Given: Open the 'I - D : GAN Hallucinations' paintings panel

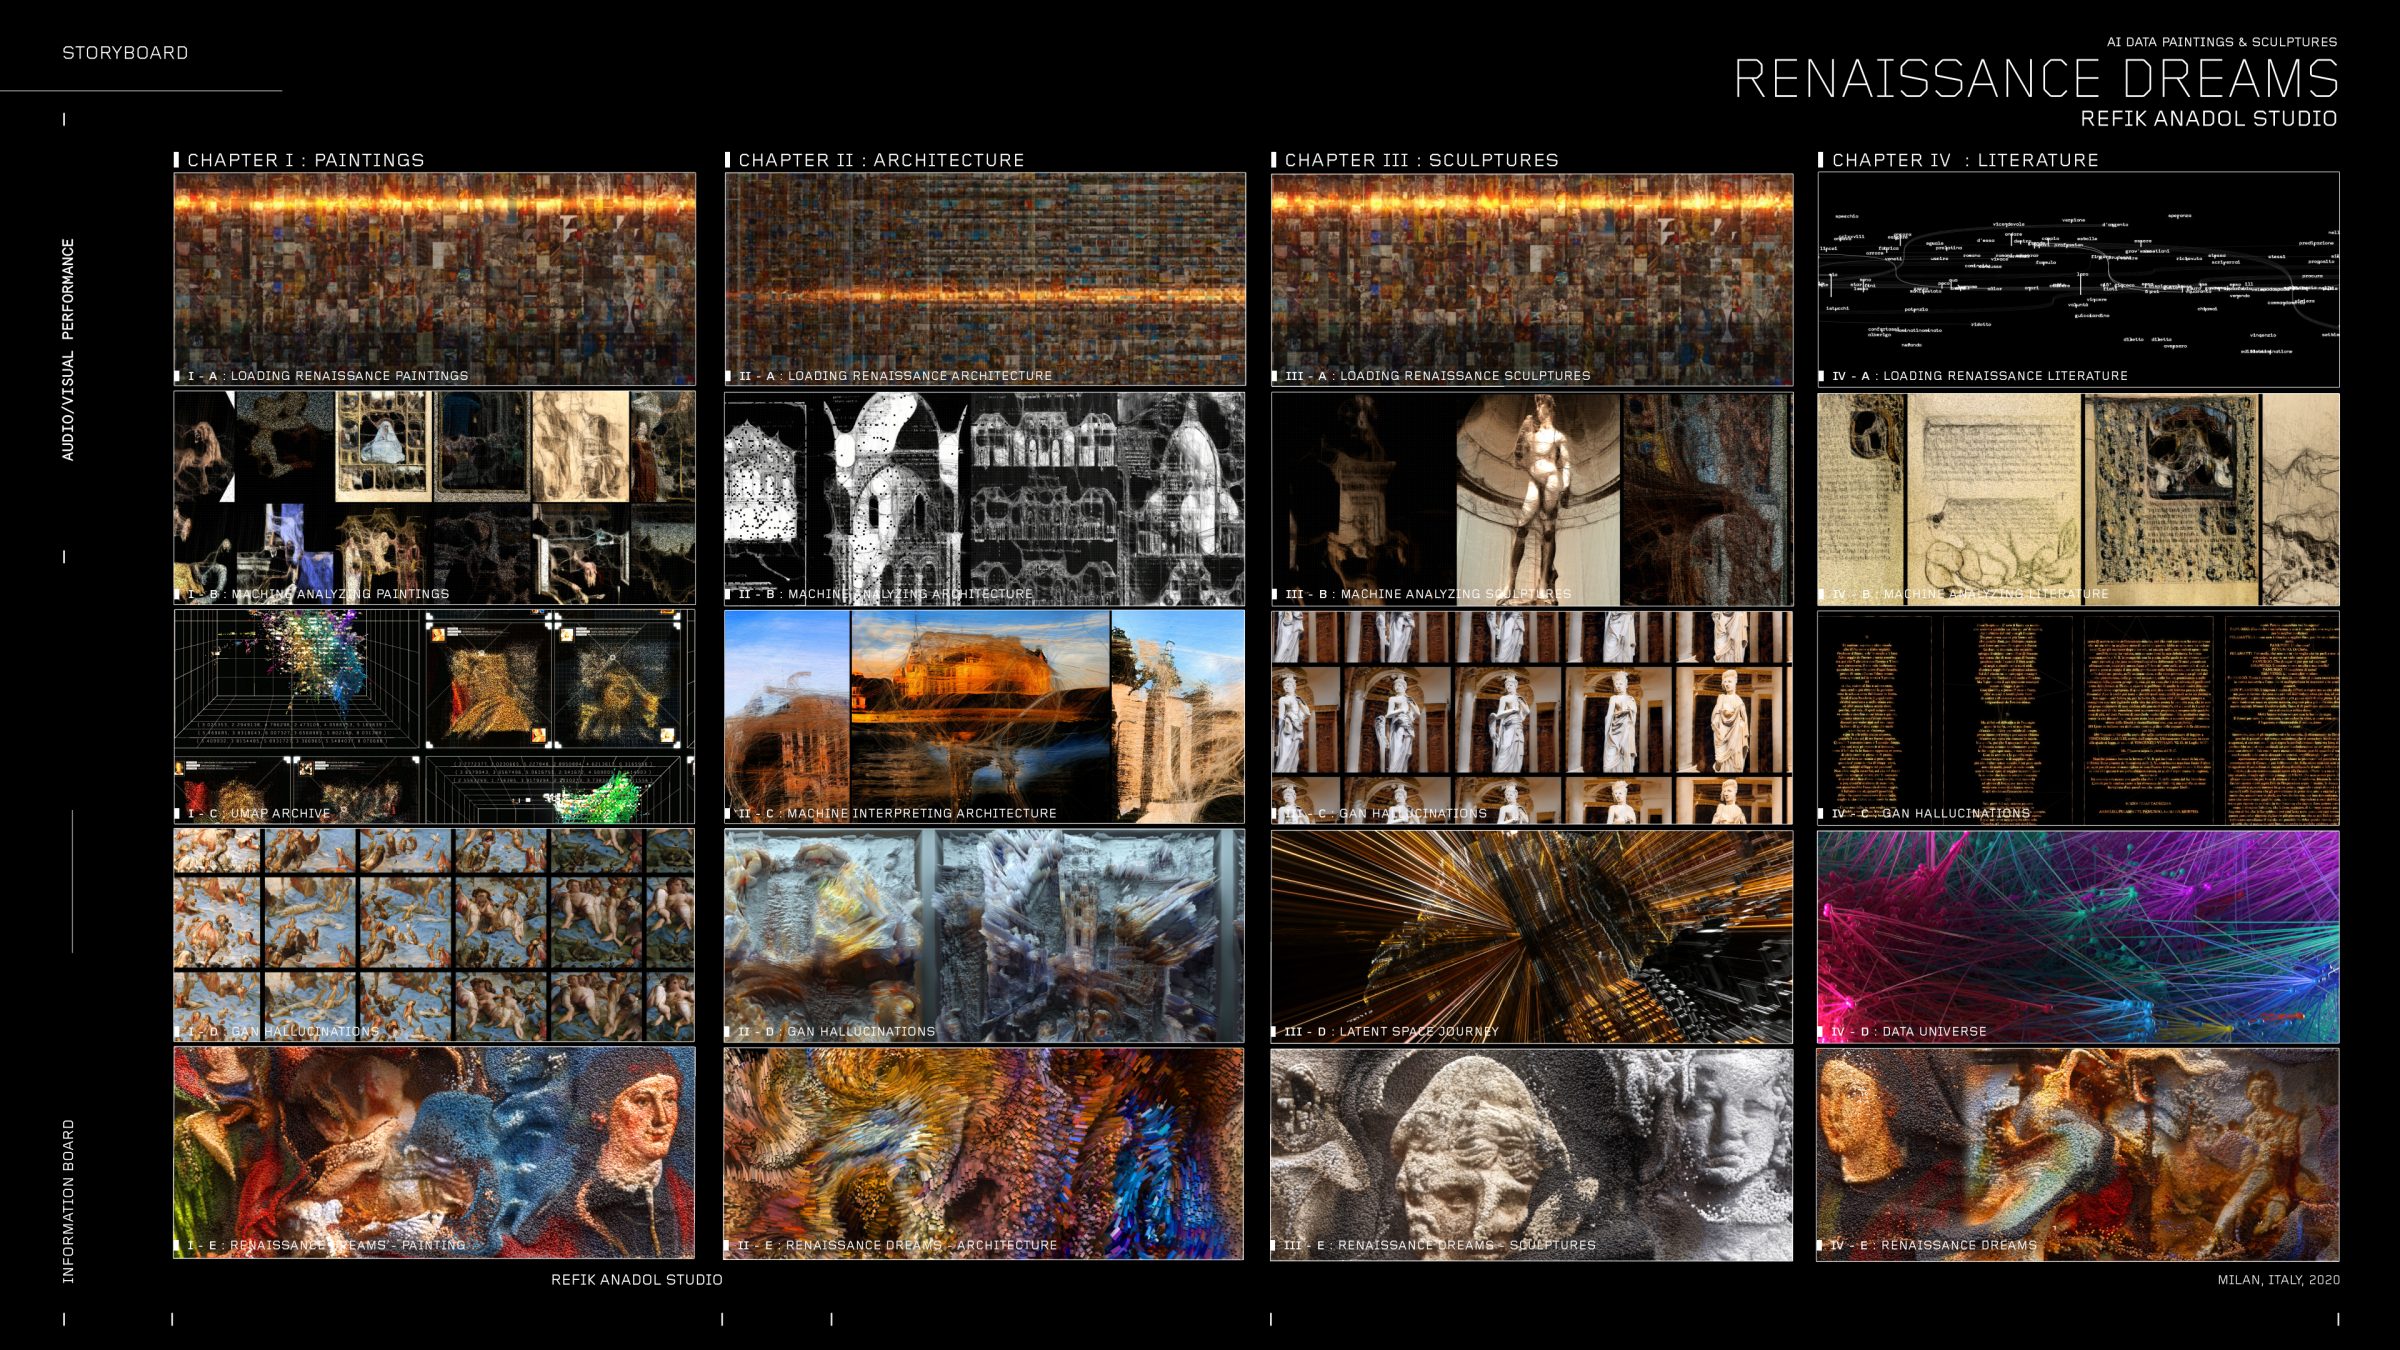Looking at the screenshot, I should (x=435, y=935).
